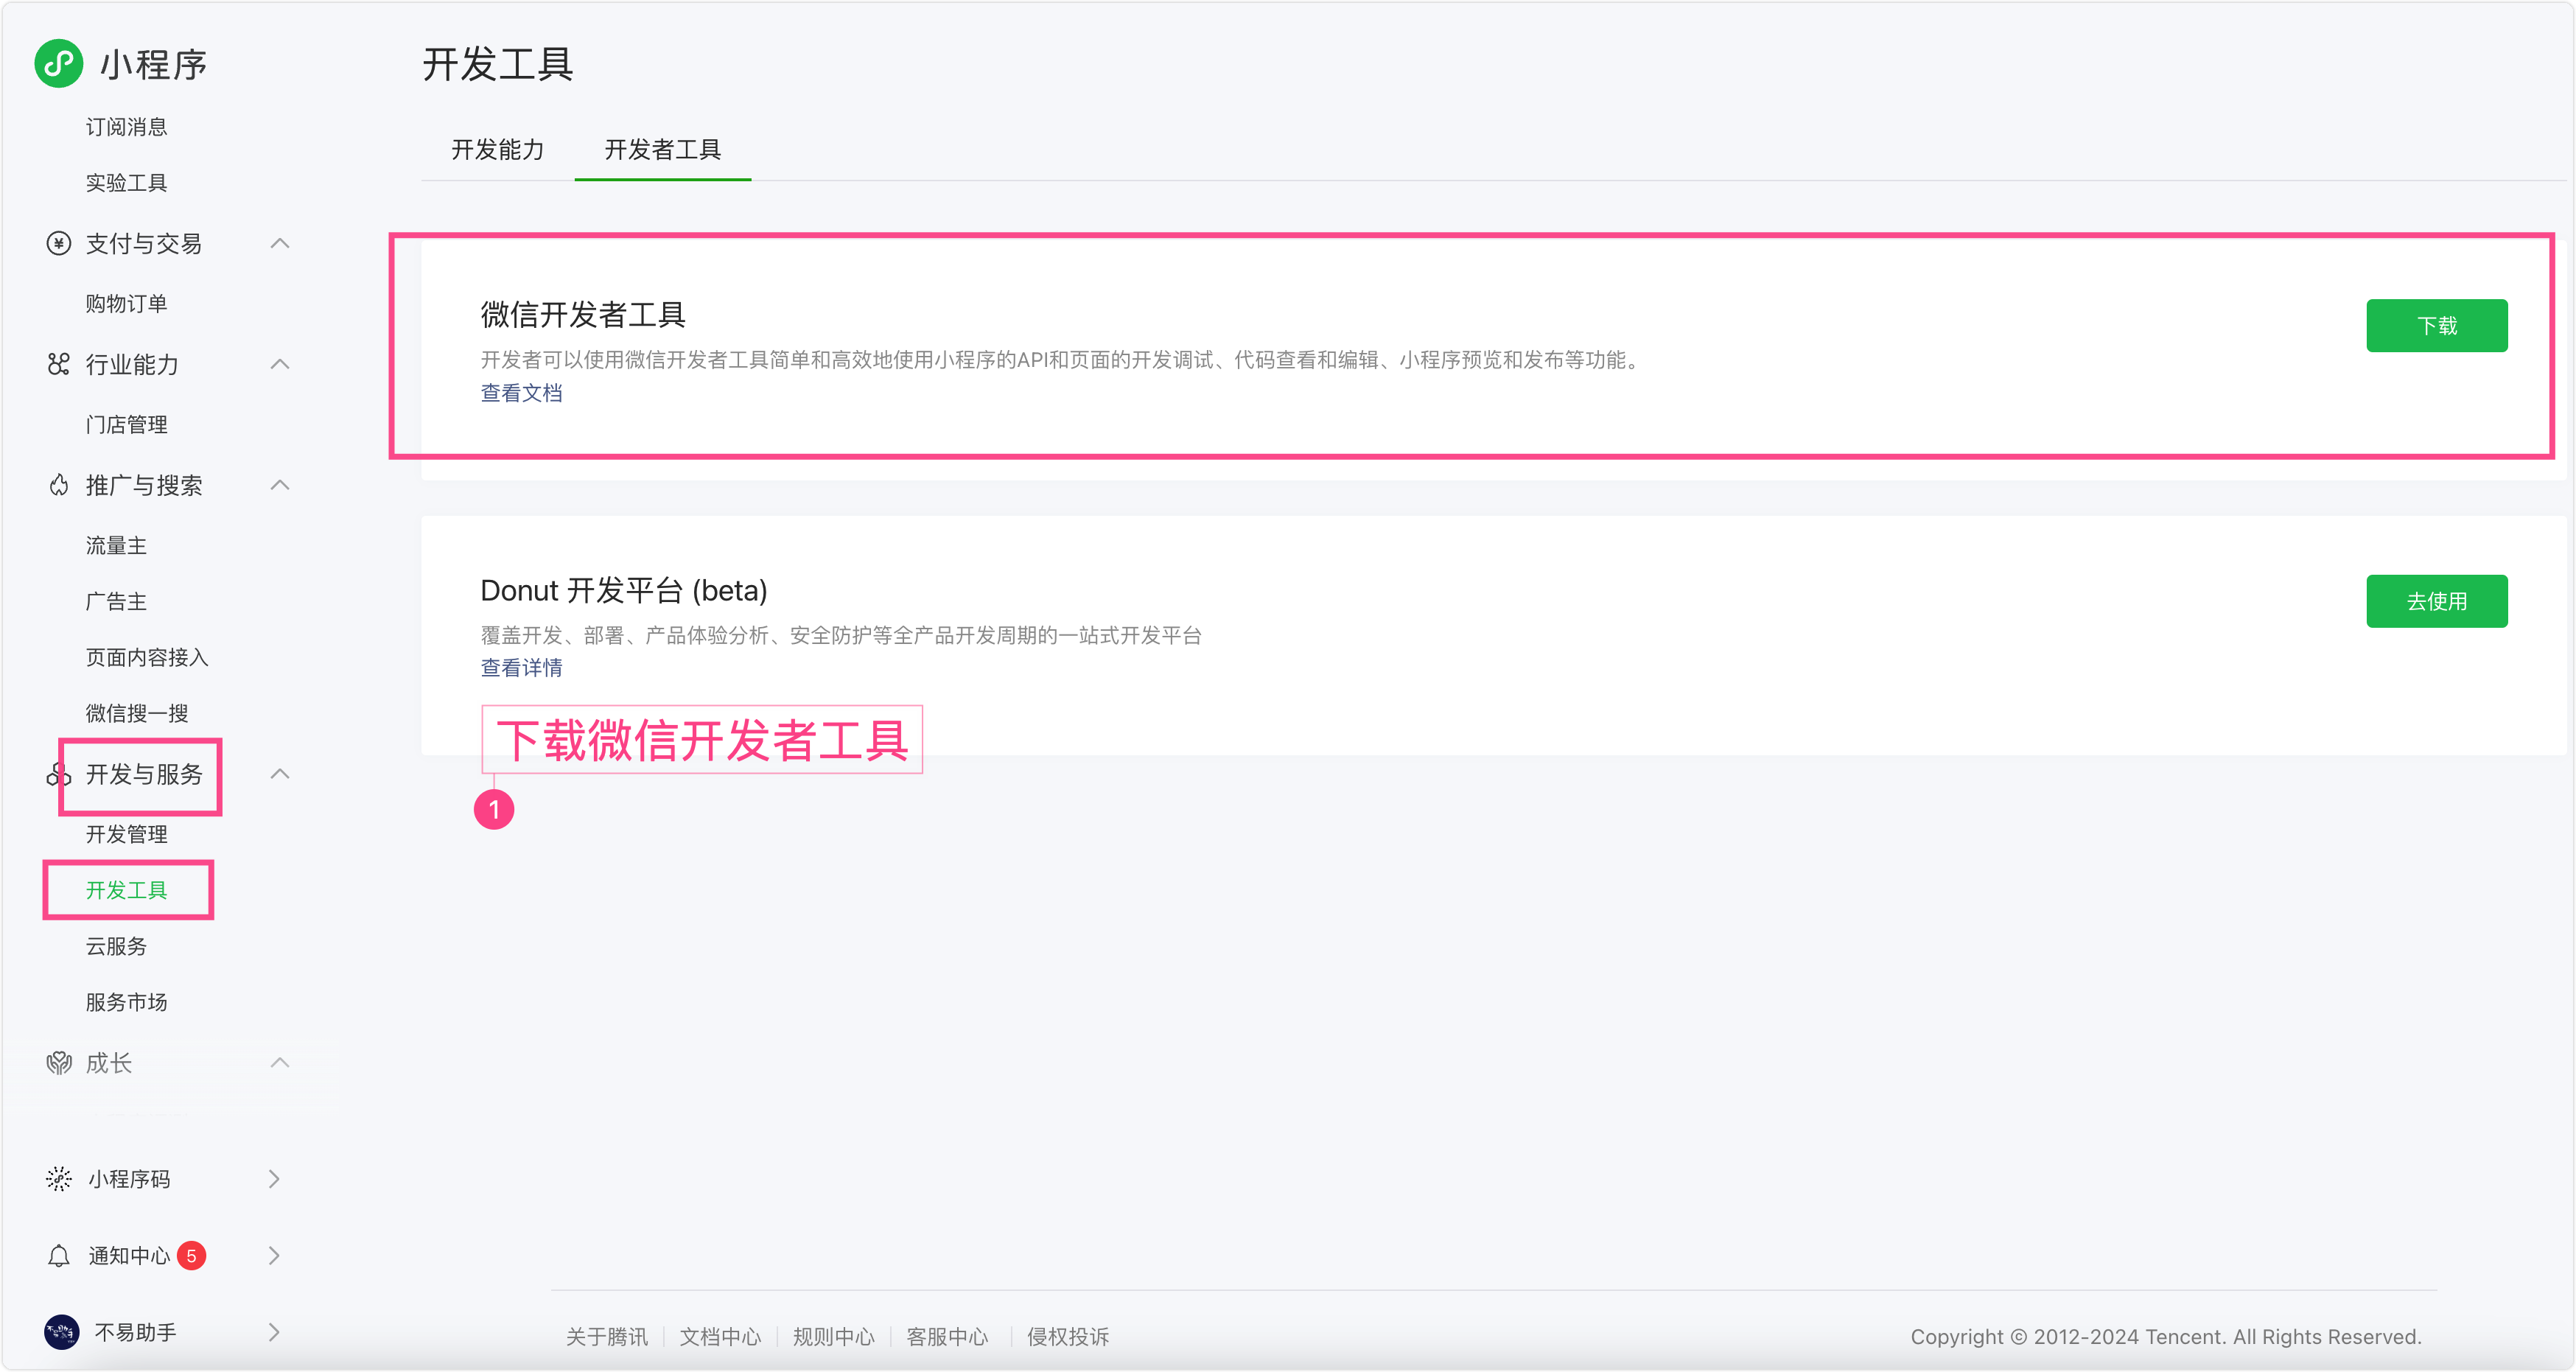Image resolution: width=2576 pixels, height=1372 pixels.
Task: Select the 开发者工具 tab
Action: (x=663, y=149)
